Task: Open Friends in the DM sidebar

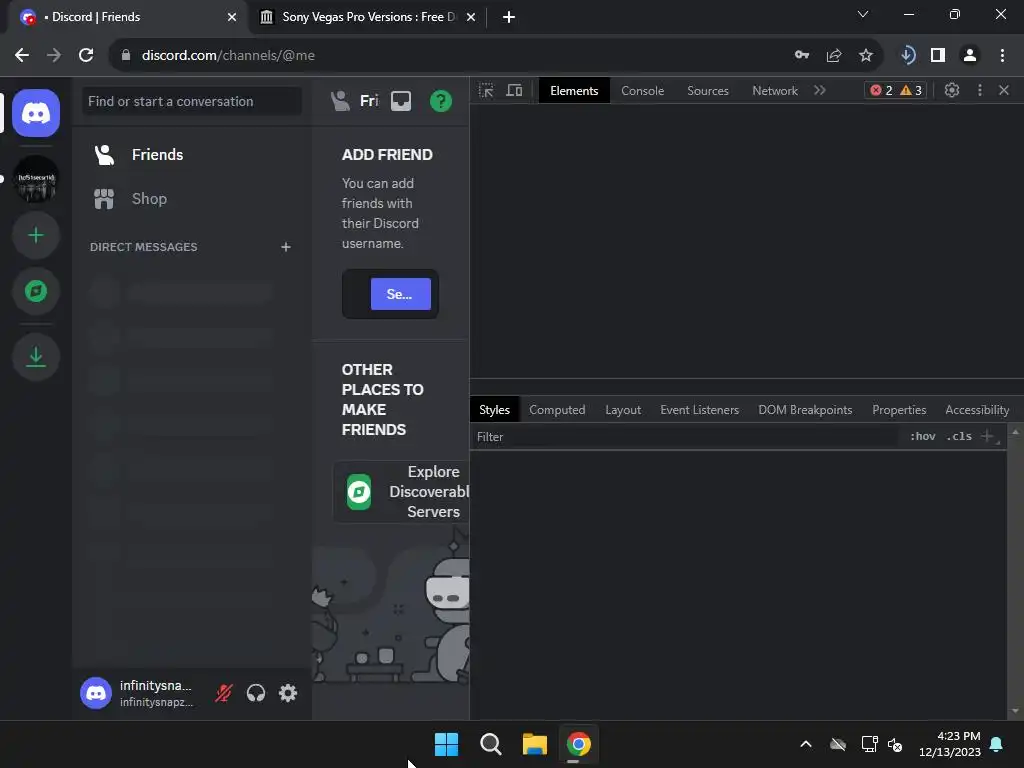Action: [191, 155]
